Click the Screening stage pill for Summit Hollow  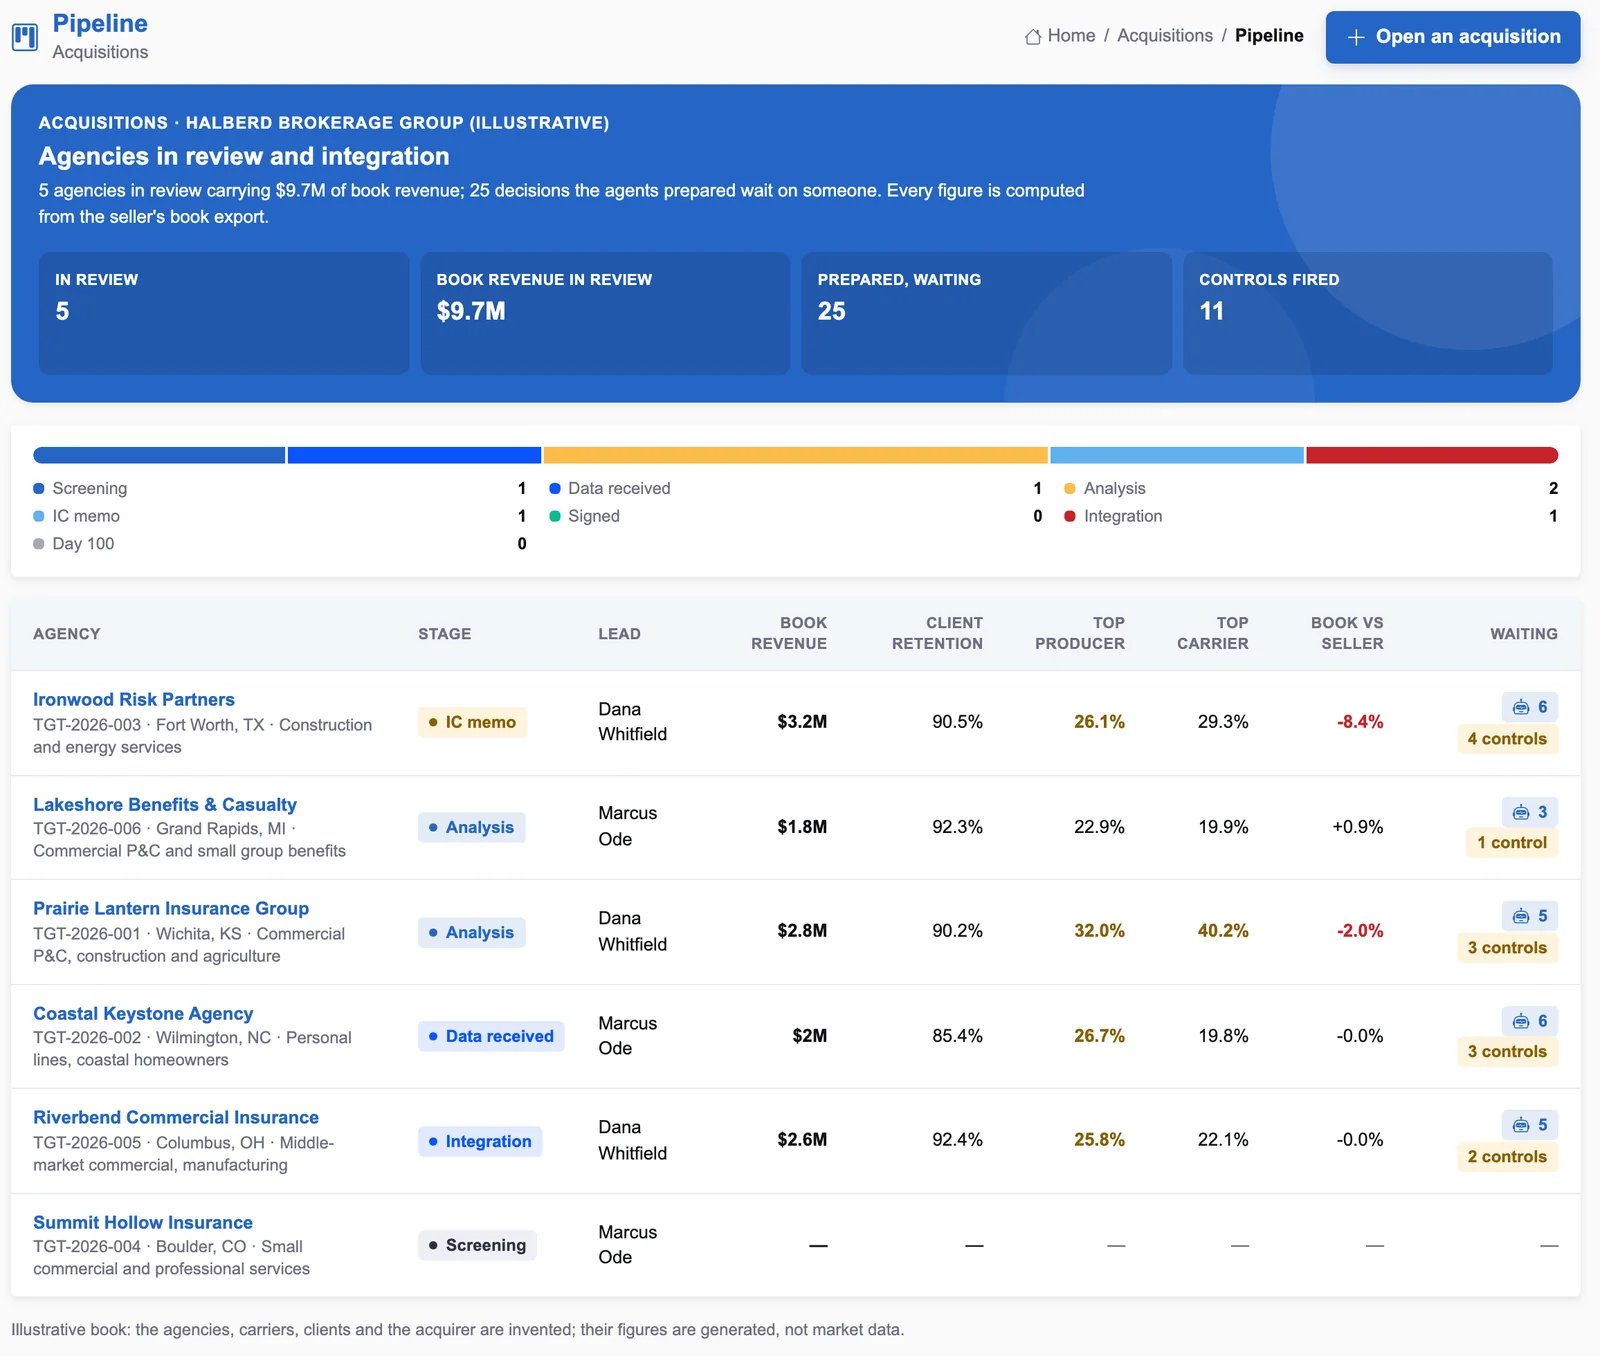point(477,1245)
